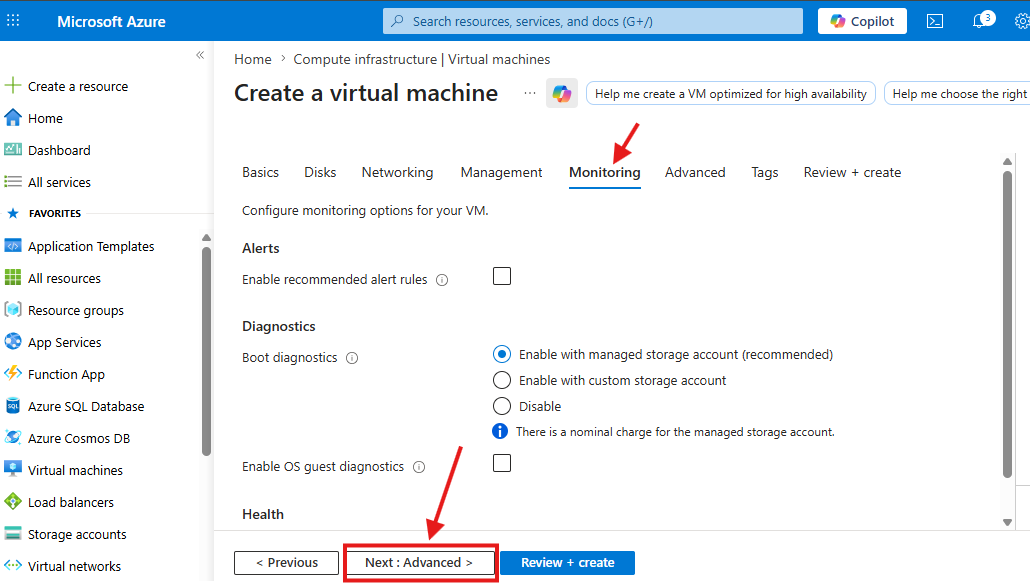Viewport: 1030px width, 583px height.
Task: Collapse the left navigation sidebar
Action: tap(200, 55)
